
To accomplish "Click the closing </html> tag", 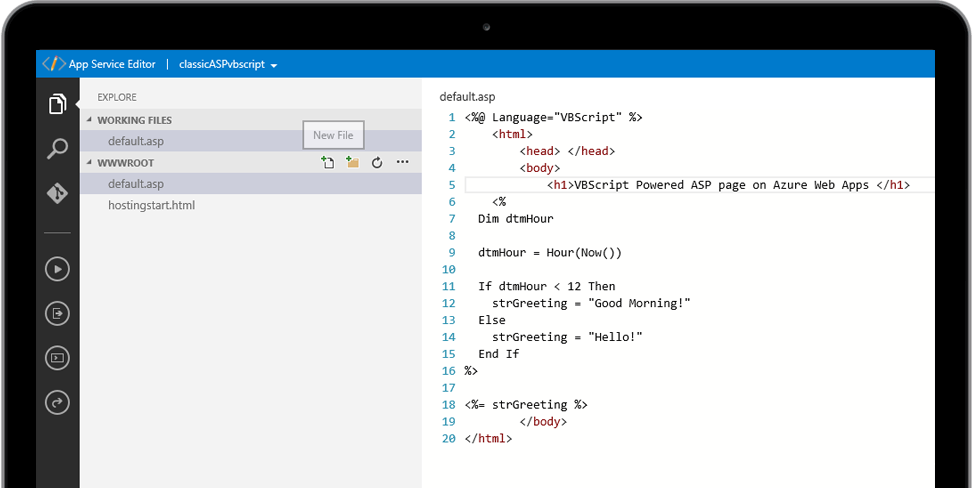I will pos(488,438).
